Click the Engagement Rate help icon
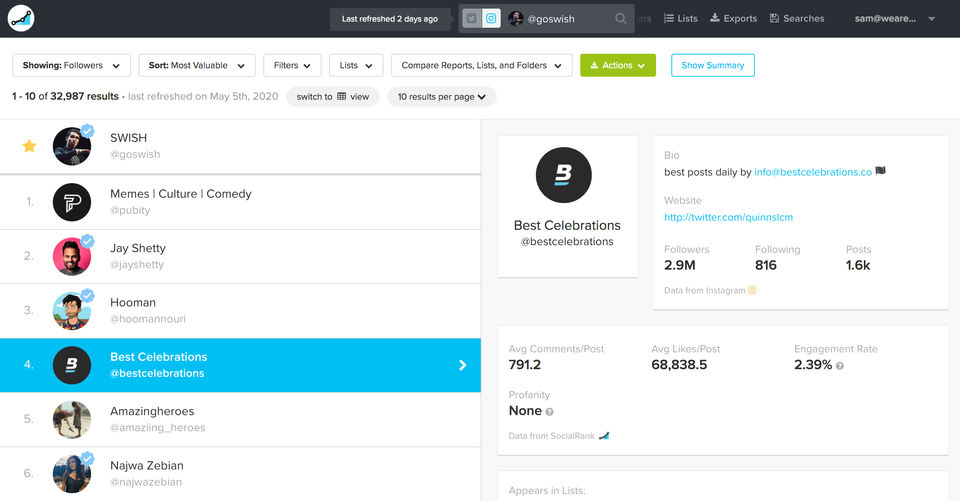This screenshot has width=960, height=501. coord(839,366)
